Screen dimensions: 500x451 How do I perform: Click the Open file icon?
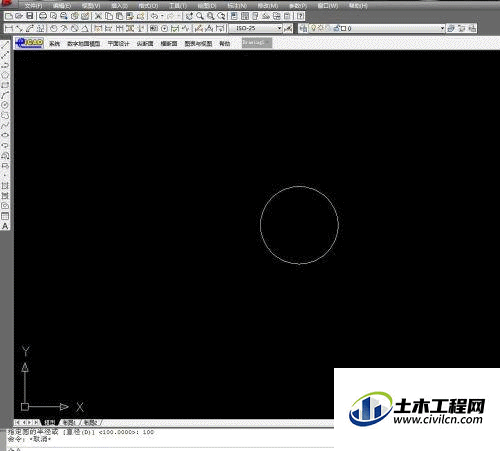click(x=19, y=16)
